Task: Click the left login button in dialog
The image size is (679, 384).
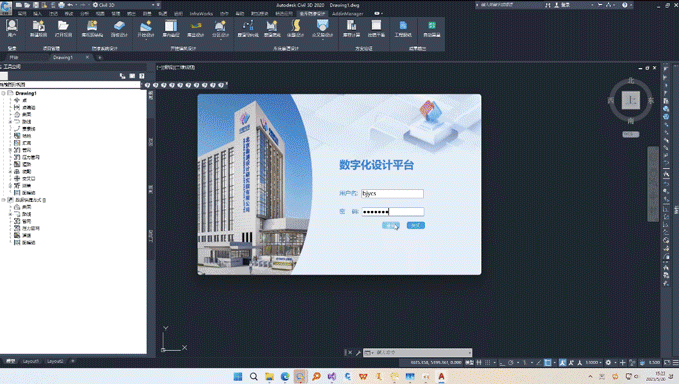Action: (x=391, y=225)
